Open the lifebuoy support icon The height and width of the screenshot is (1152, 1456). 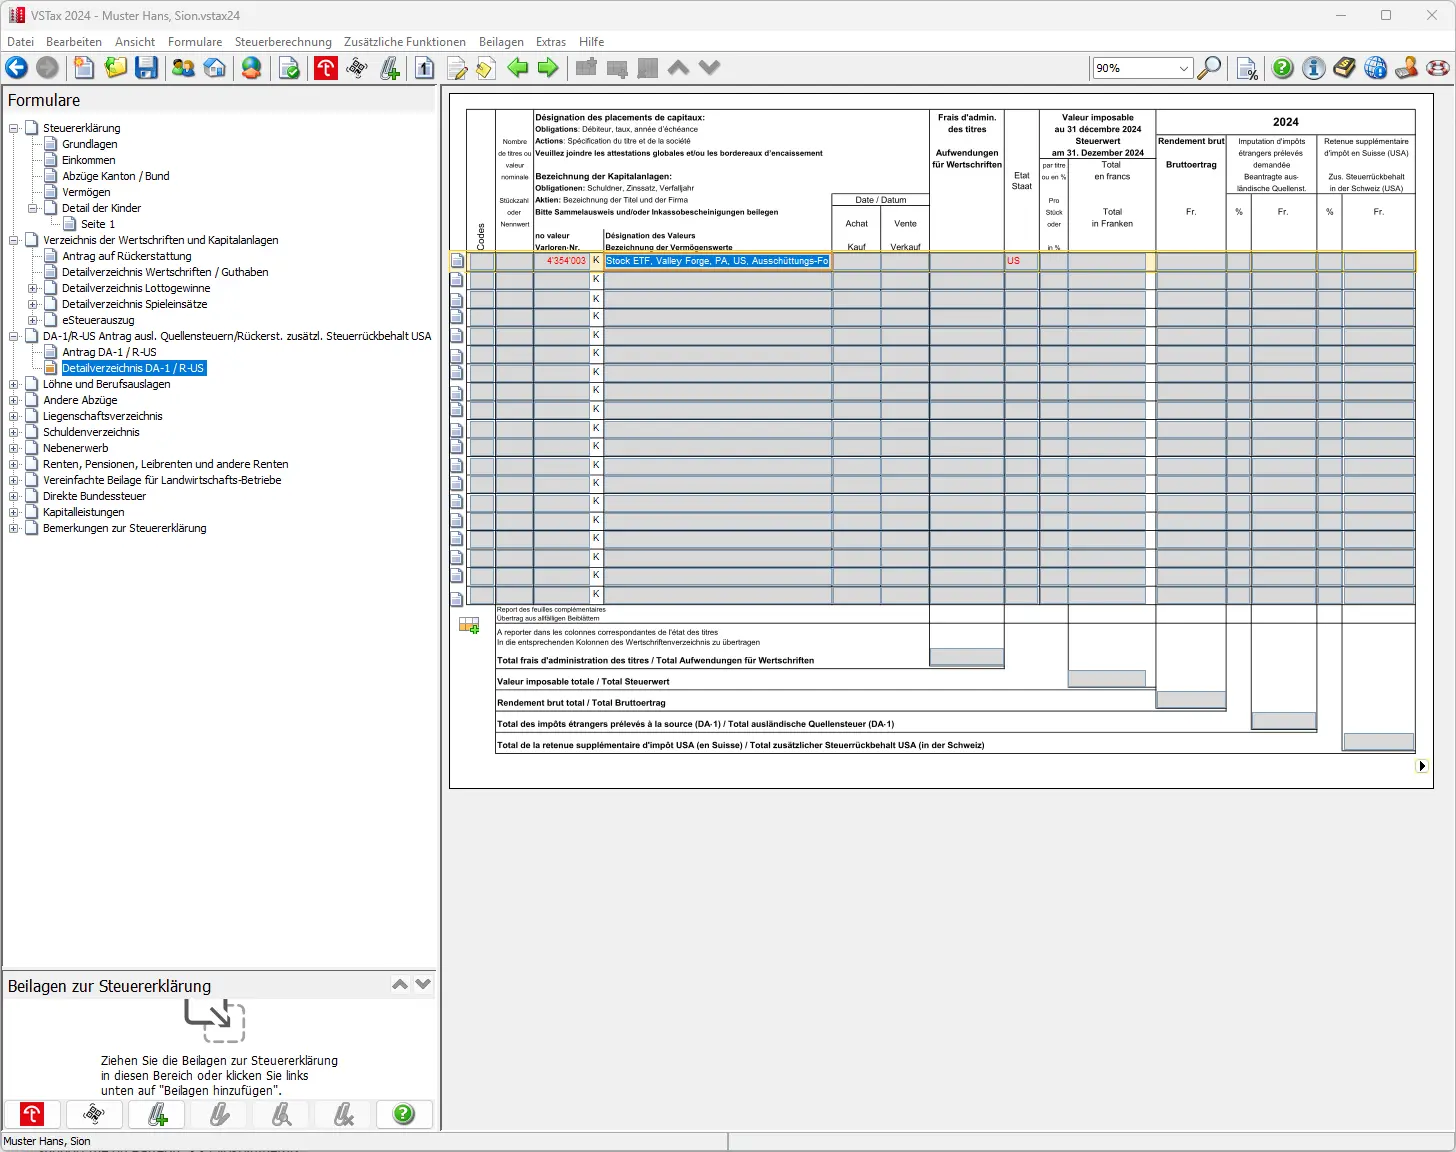coord(1438,68)
